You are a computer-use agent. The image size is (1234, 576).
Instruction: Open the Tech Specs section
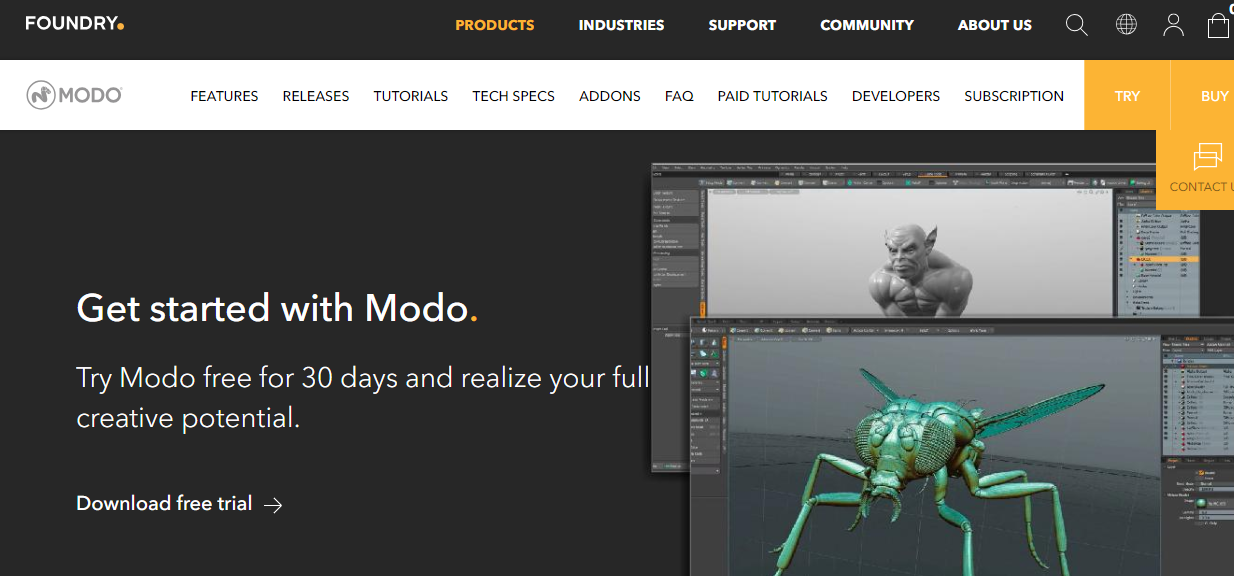514,96
